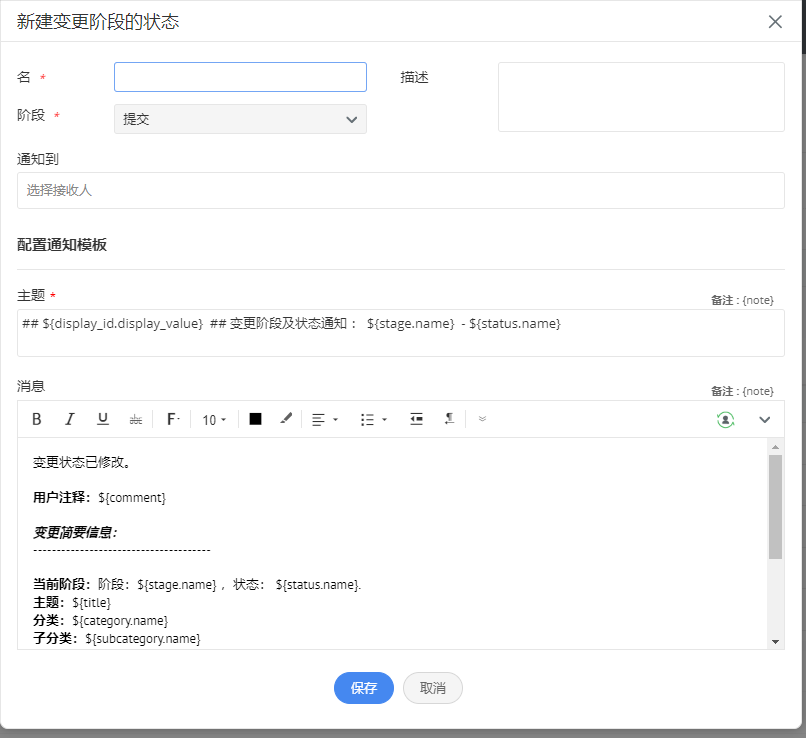Apply underline formatting
This screenshot has height=738, width=806.
coord(103,419)
